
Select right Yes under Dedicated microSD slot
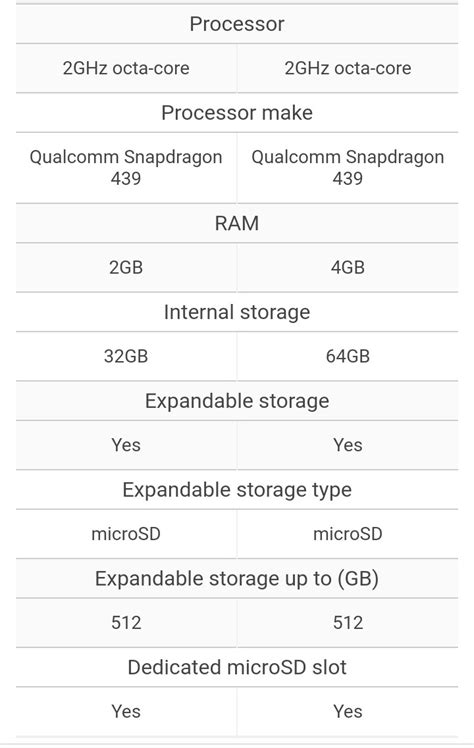point(348,711)
